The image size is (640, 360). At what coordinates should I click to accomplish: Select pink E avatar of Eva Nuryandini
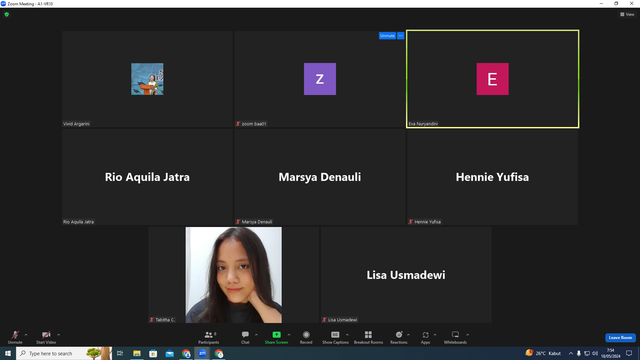point(493,79)
